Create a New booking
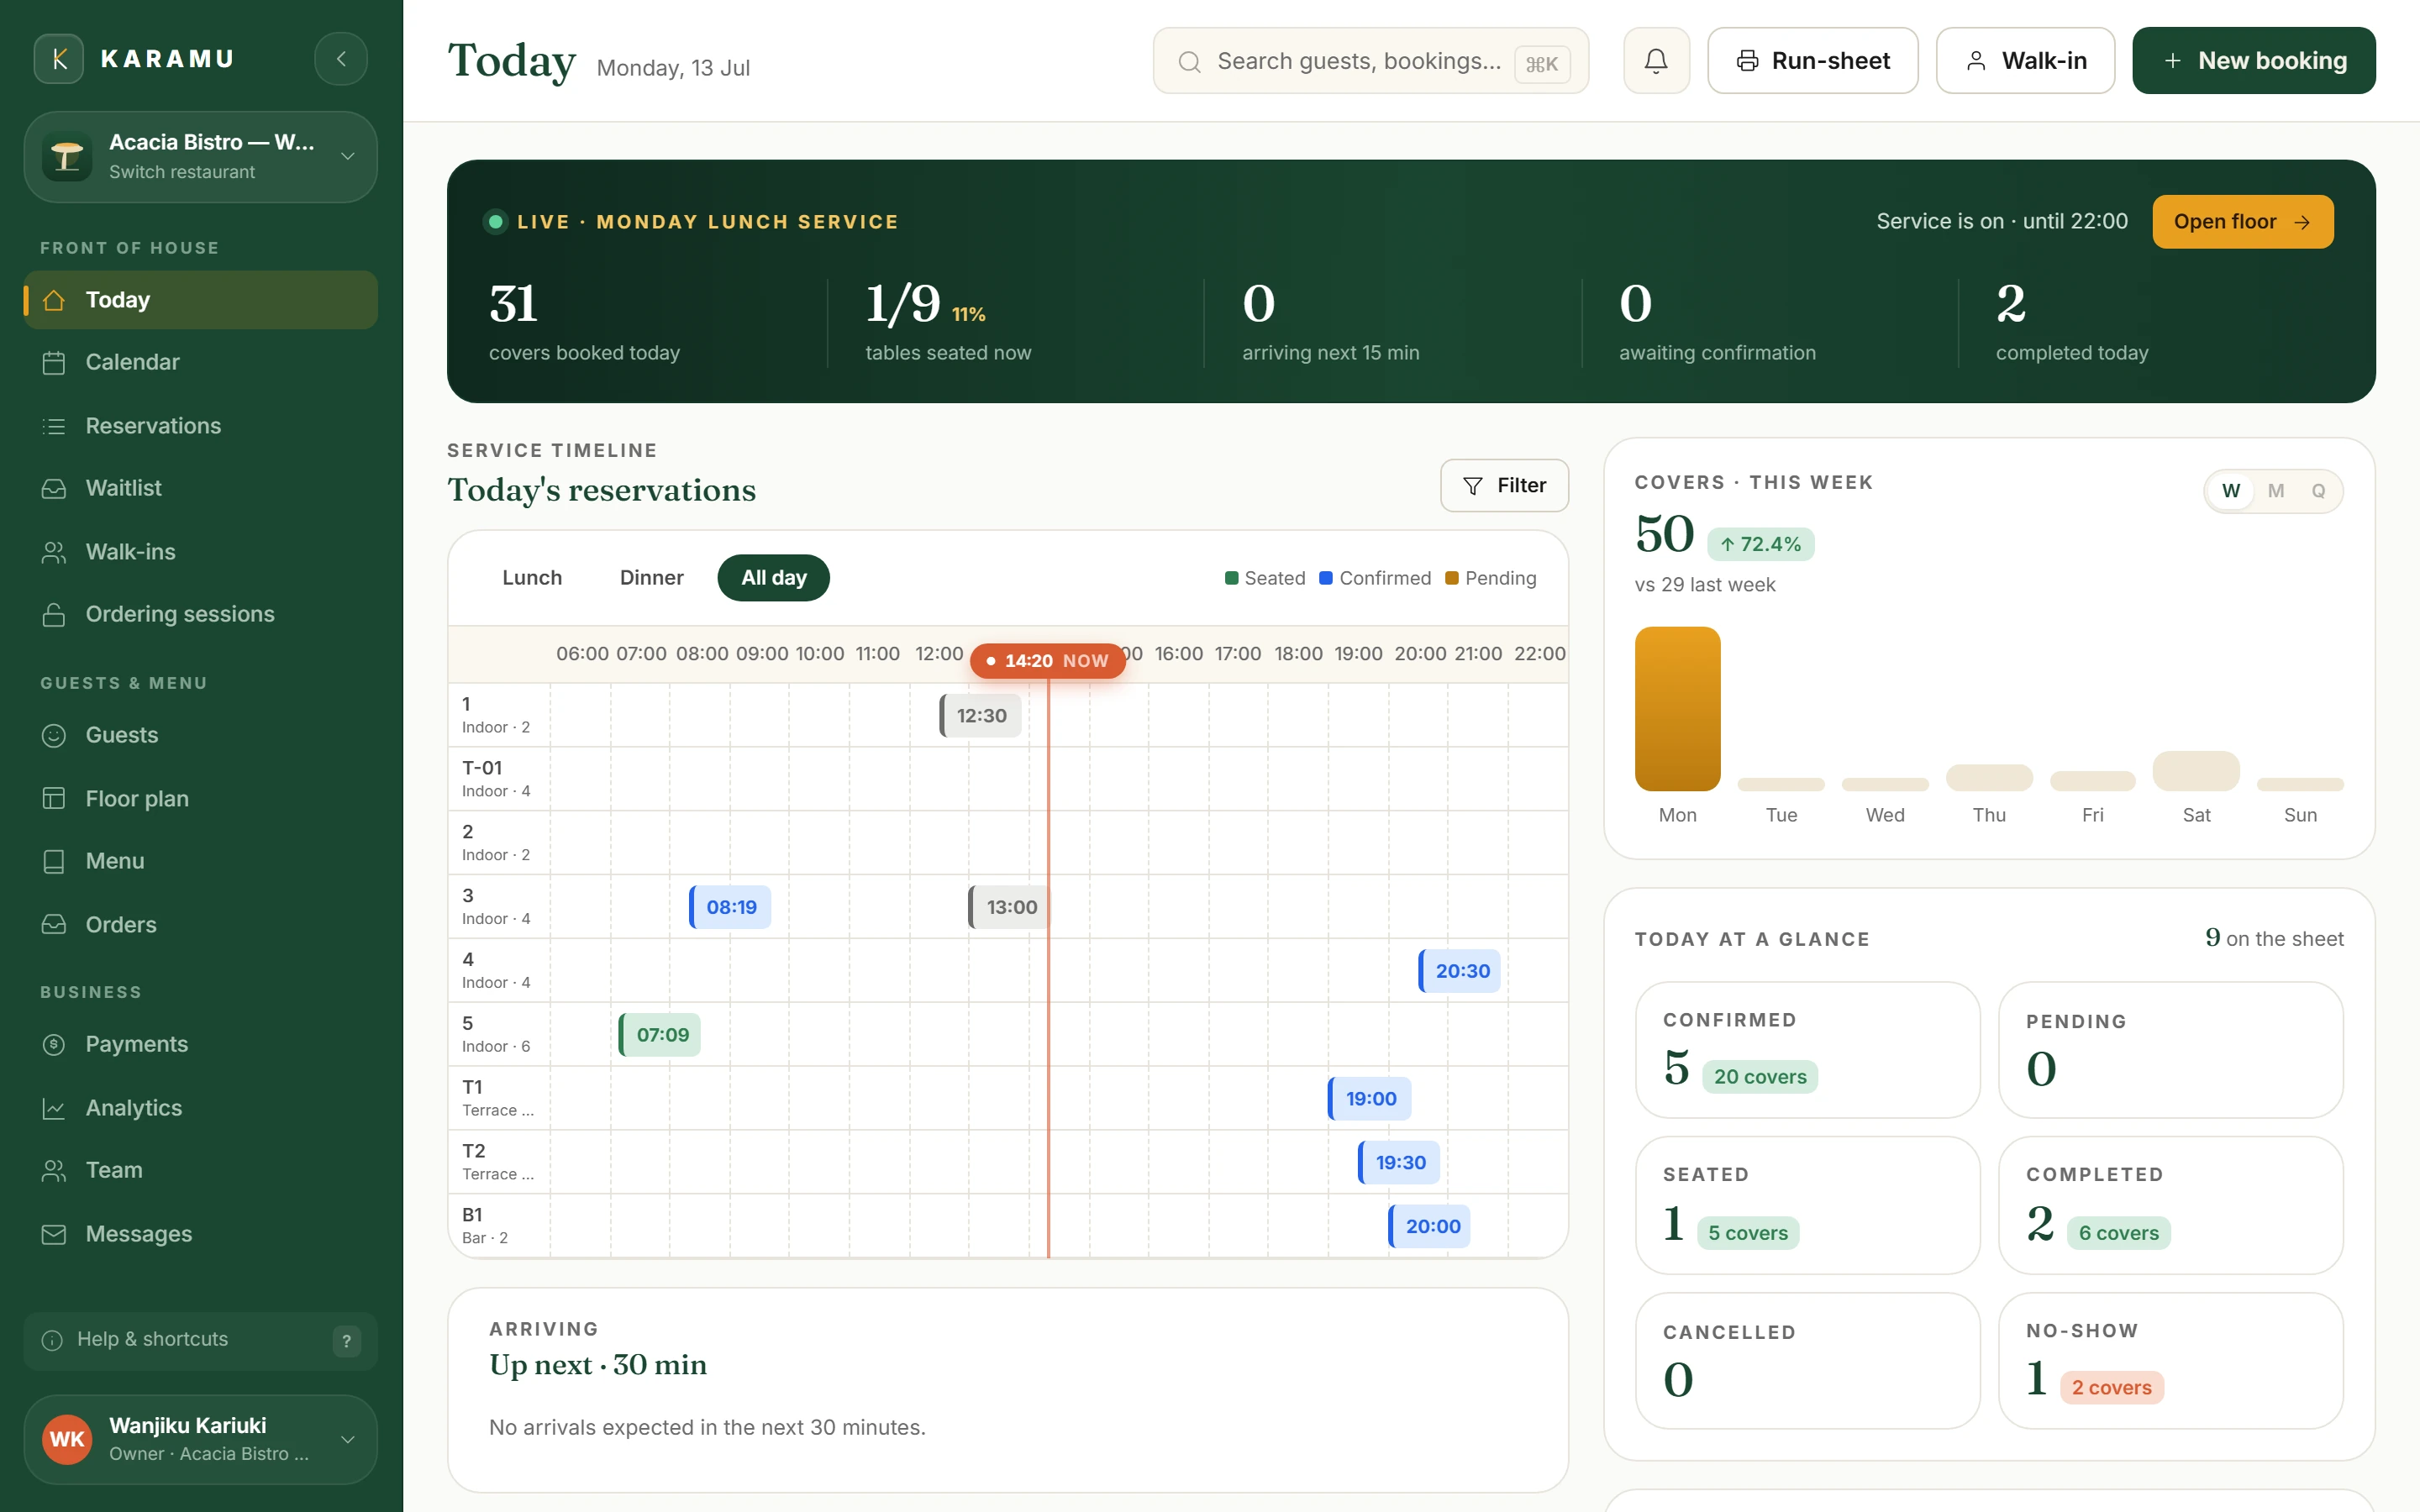The height and width of the screenshot is (1512, 2420). [x=2253, y=61]
